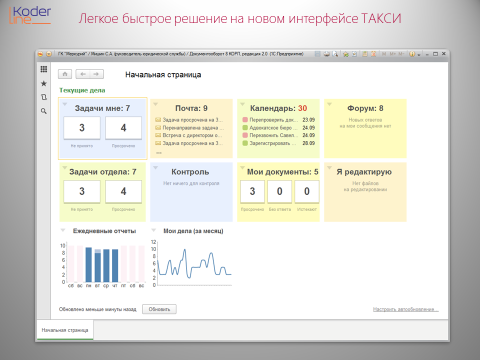Expand the Форум widget menu triangle
The image size is (480, 360).
[329, 104]
